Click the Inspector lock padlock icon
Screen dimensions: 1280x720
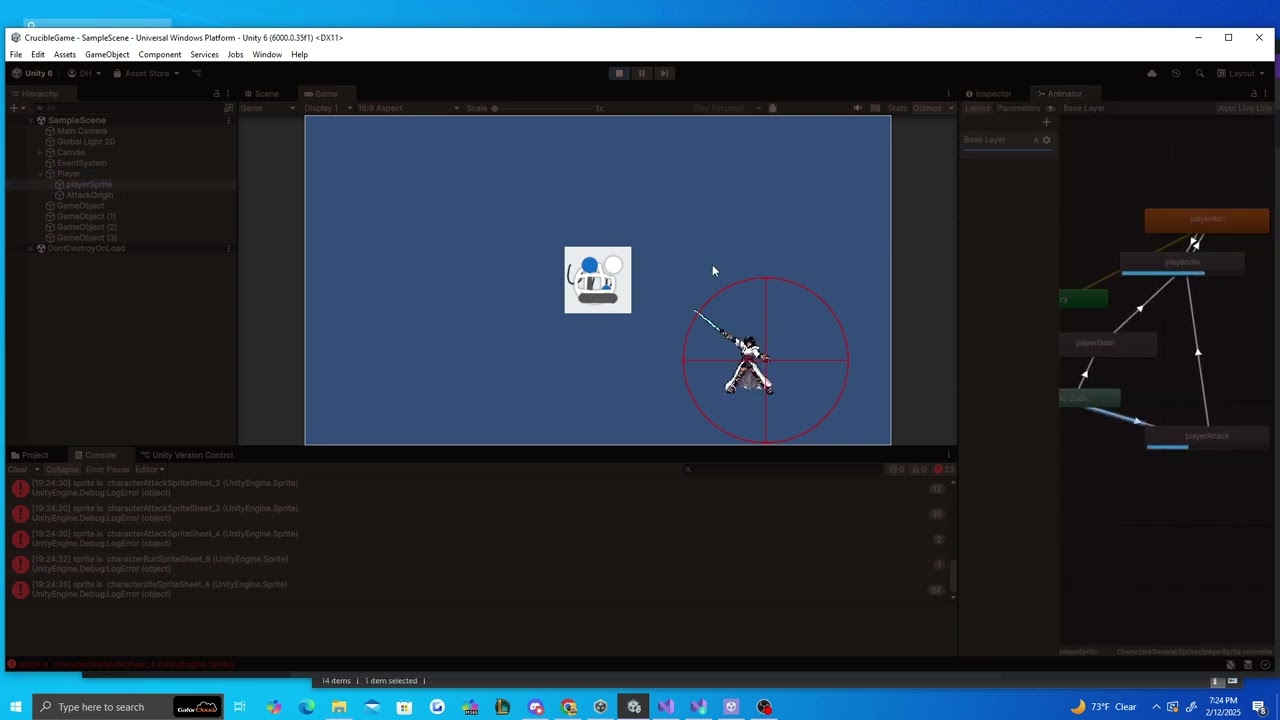pos(1254,93)
